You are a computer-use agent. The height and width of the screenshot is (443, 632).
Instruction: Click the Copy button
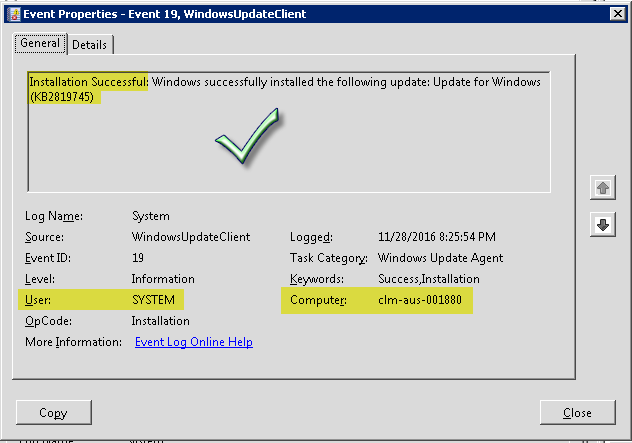pos(54,412)
